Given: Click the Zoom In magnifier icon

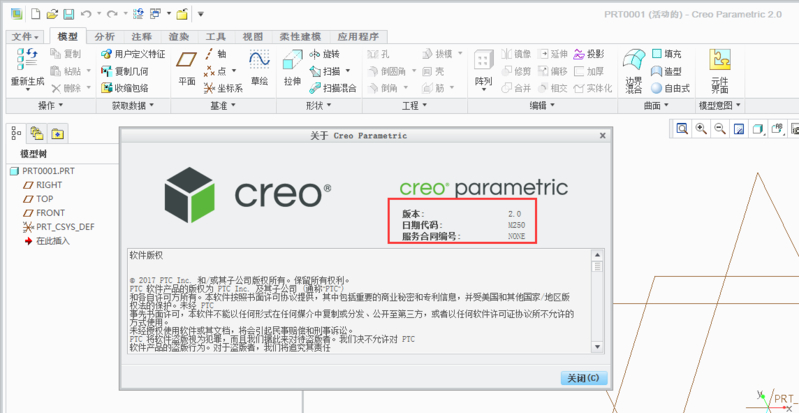Looking at the screenshot, I should click(701, 128).
